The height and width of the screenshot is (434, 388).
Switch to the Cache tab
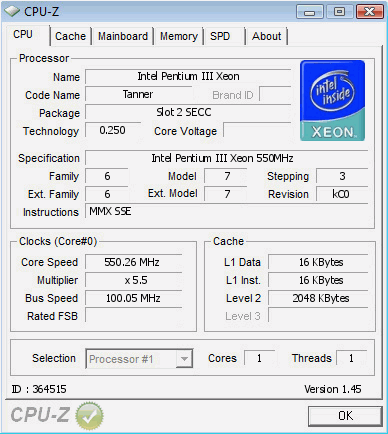tap(70, 36)
